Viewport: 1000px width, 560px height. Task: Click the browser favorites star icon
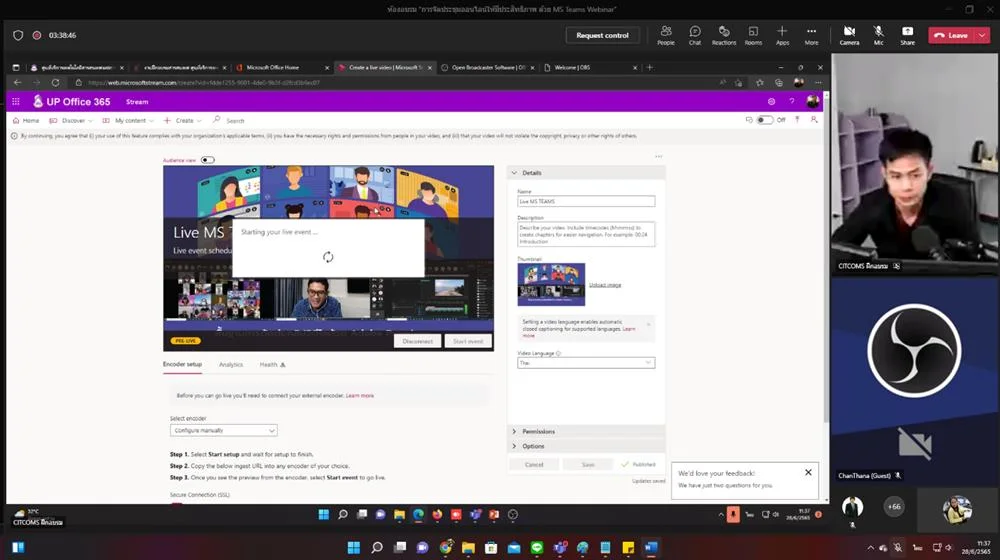(x=760, y=82)
